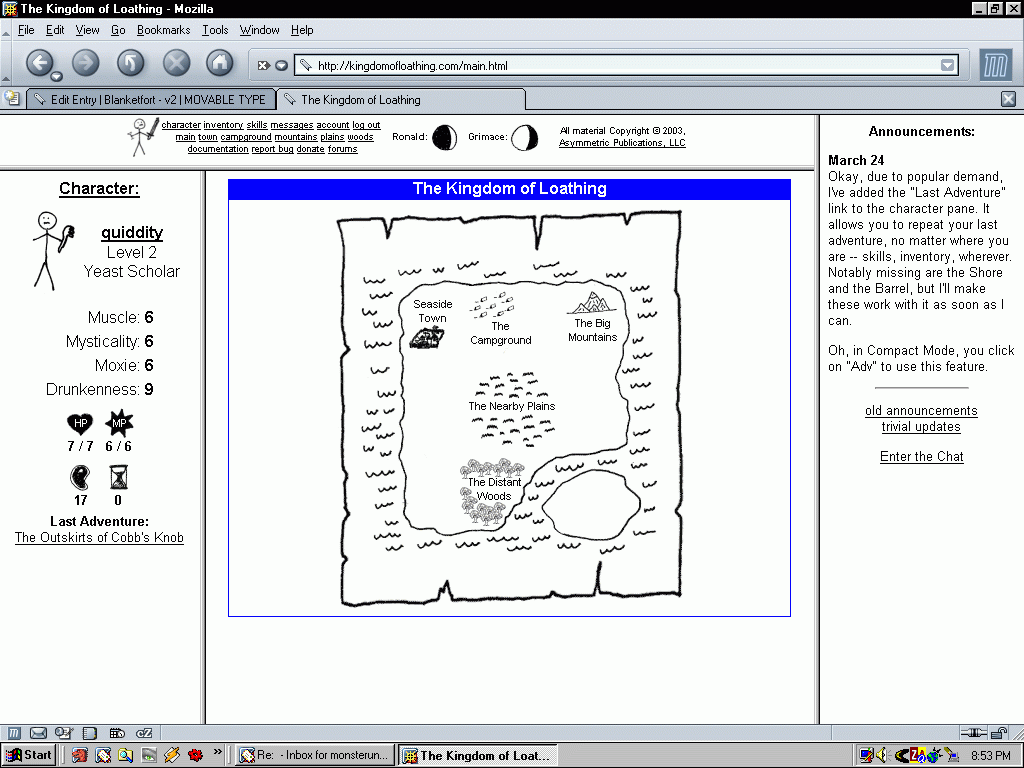Open the 'documentation' link
The image size is (1024, 768).
217,149
